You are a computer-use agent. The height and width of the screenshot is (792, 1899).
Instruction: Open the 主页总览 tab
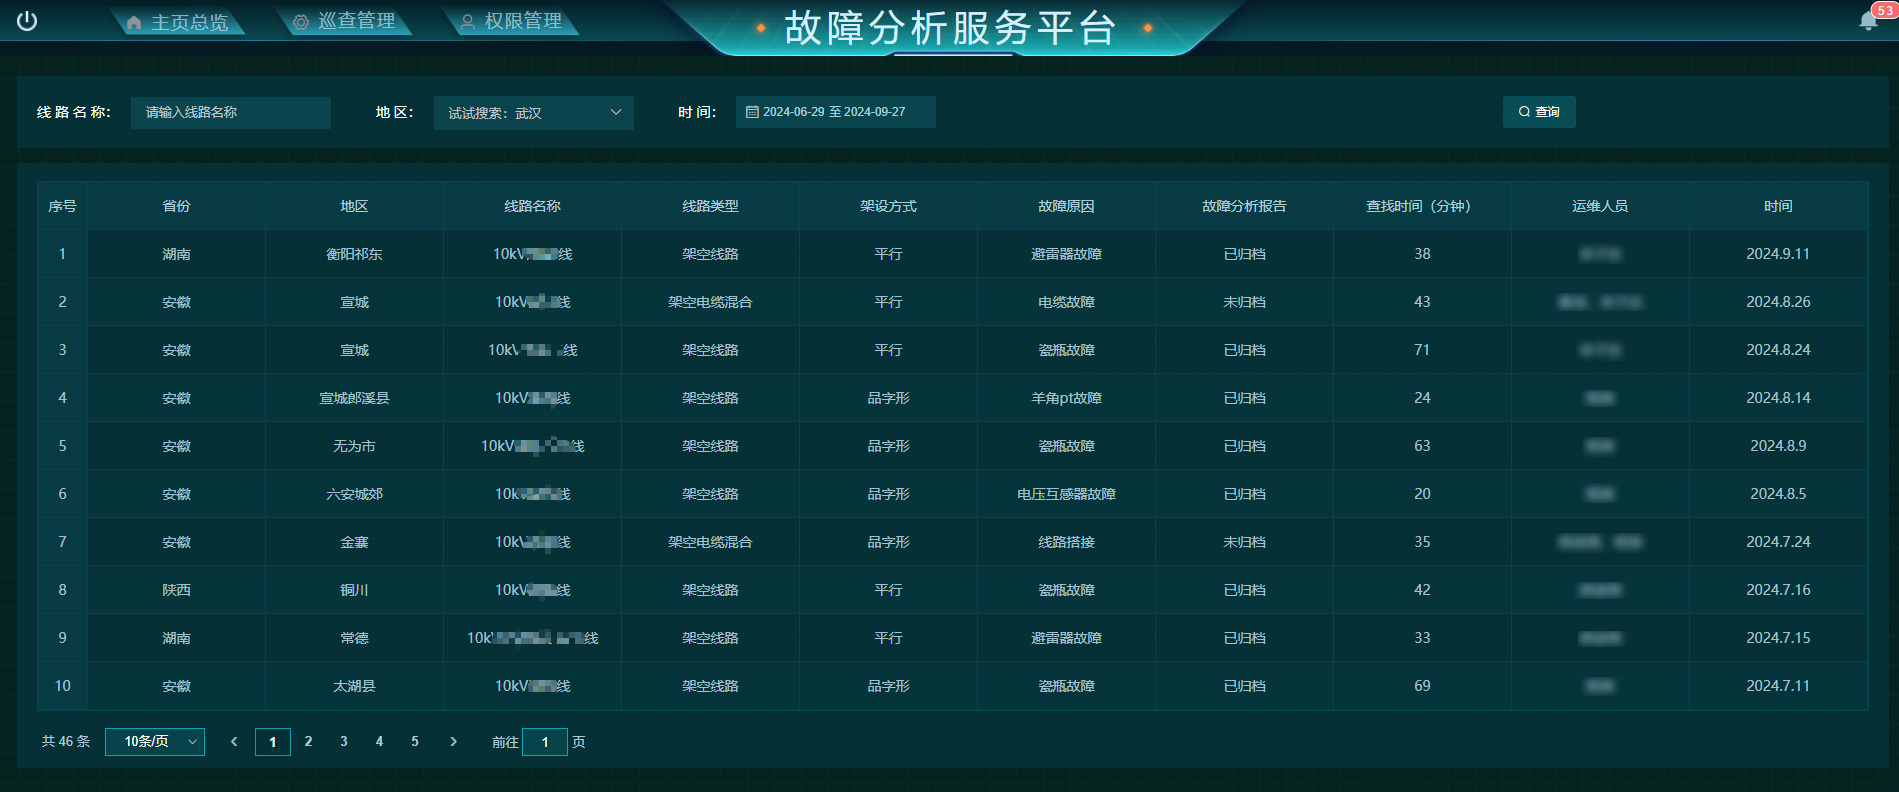click(178, 22)
